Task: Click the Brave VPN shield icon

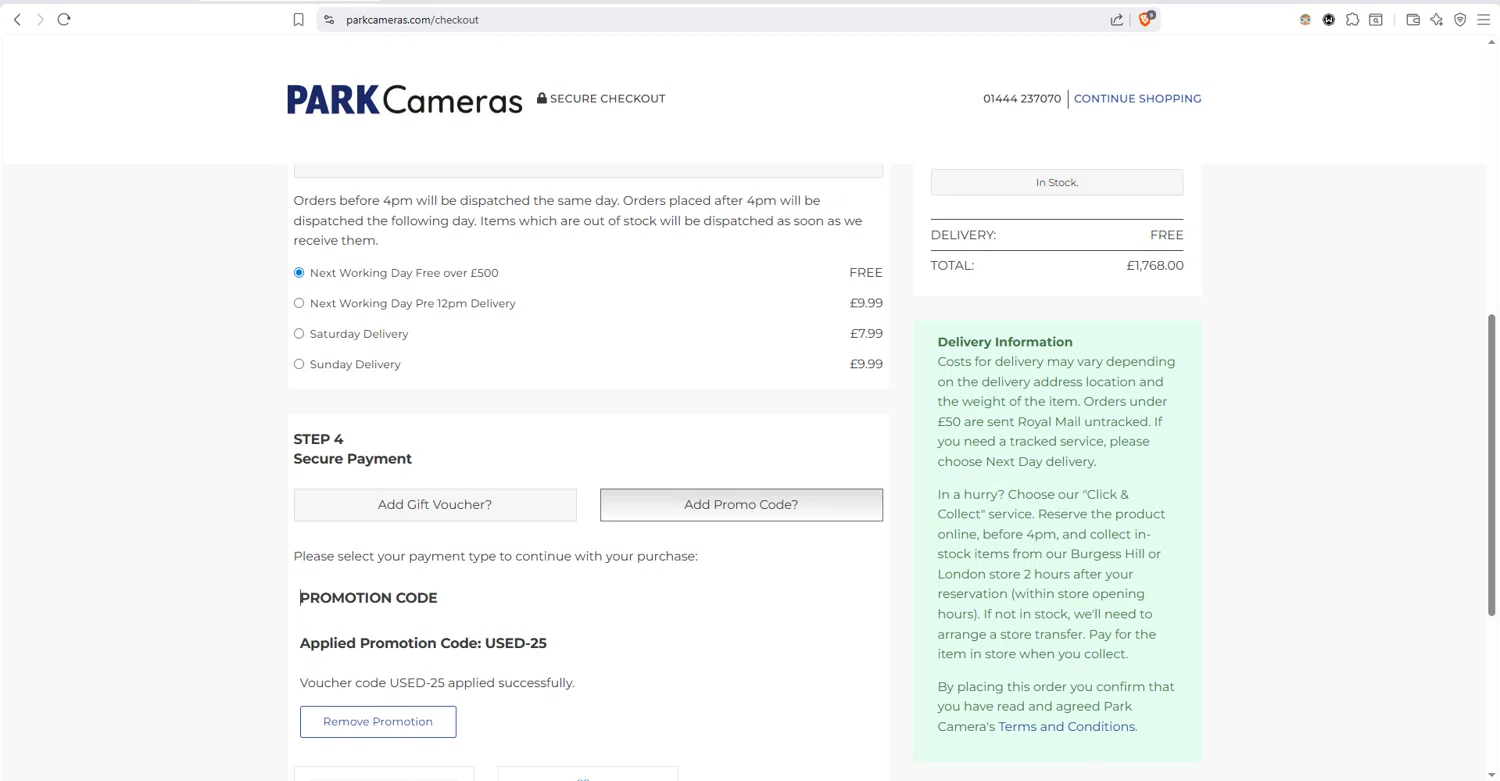Action: (1460, 19)
